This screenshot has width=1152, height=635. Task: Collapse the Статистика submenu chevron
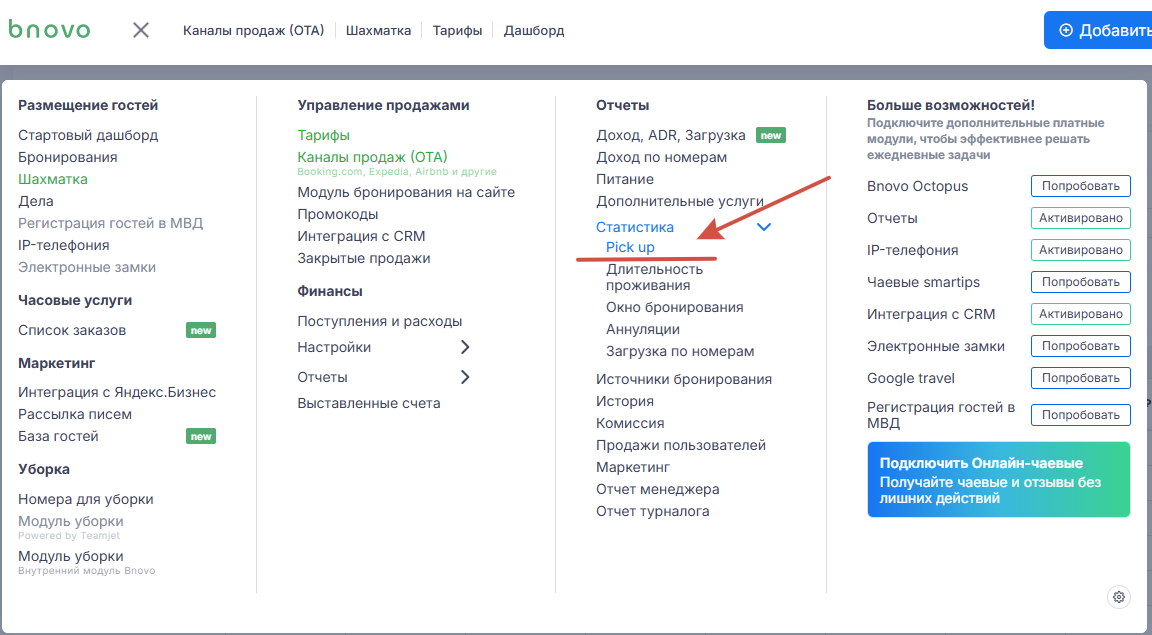click(x=764, y=227)
